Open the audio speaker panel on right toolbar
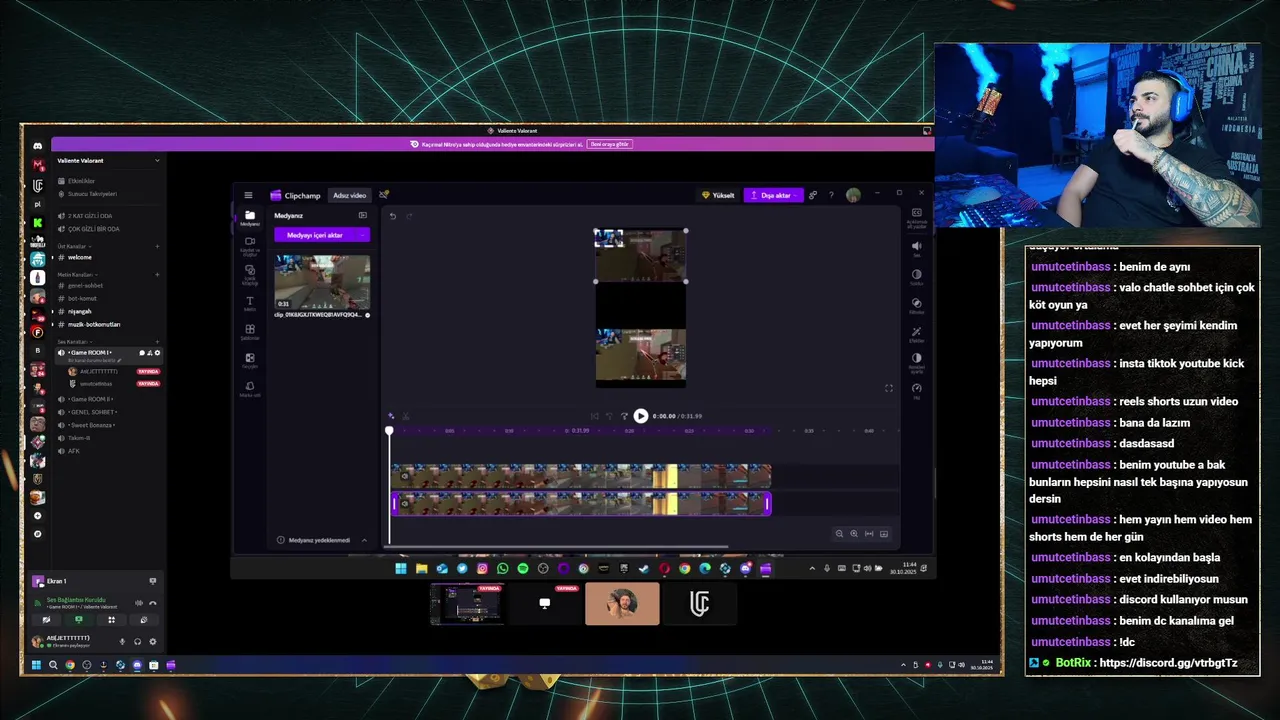The width and height of the screenshot is (1280, 720). point(916,248)
